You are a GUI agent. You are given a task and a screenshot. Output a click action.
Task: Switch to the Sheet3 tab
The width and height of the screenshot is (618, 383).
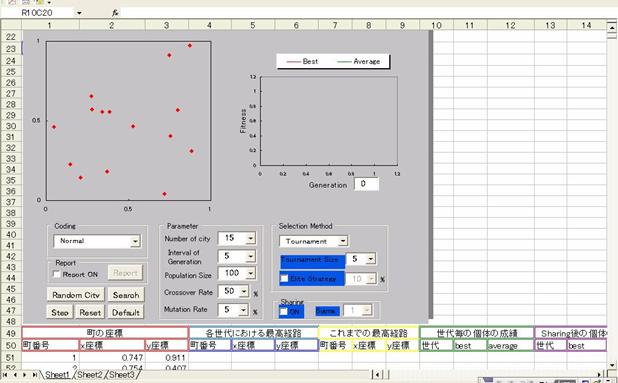pos(121,374)
